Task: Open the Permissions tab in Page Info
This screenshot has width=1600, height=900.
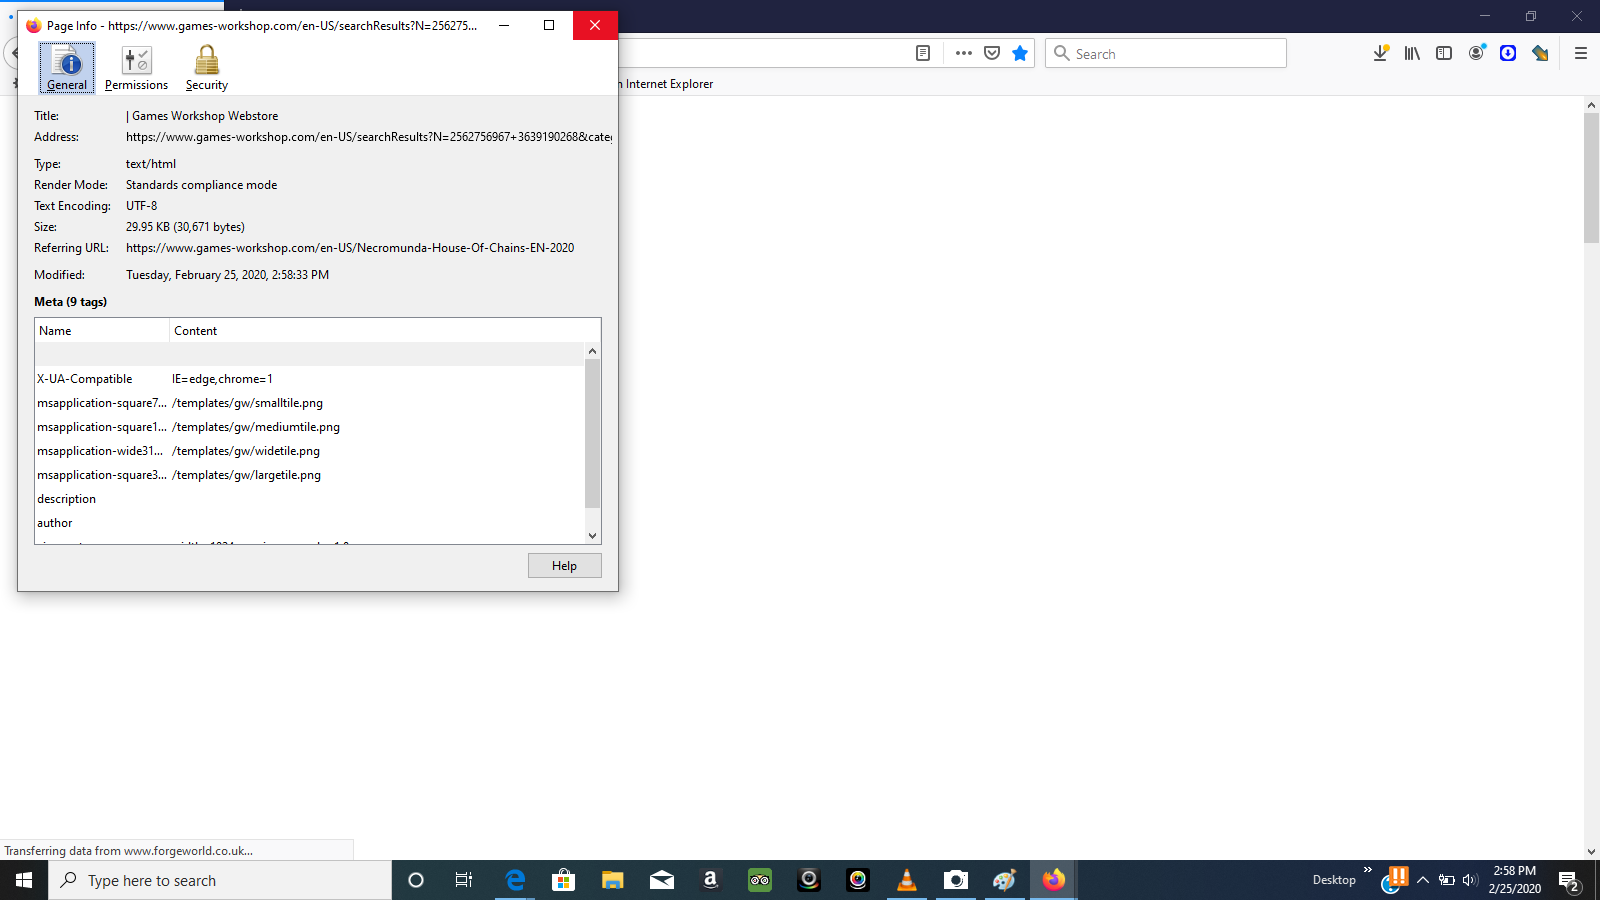Action: coord(136,68)
